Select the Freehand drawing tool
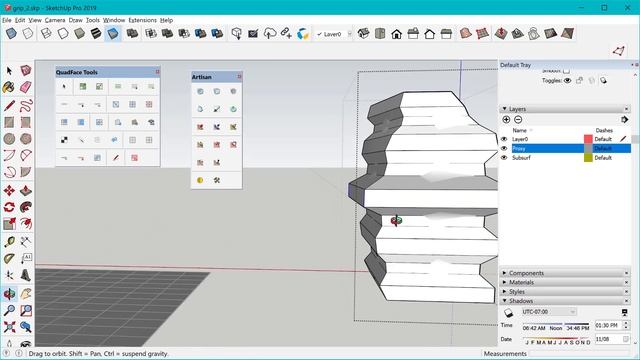Screen dimensions: 640x360 click(26, 106)
